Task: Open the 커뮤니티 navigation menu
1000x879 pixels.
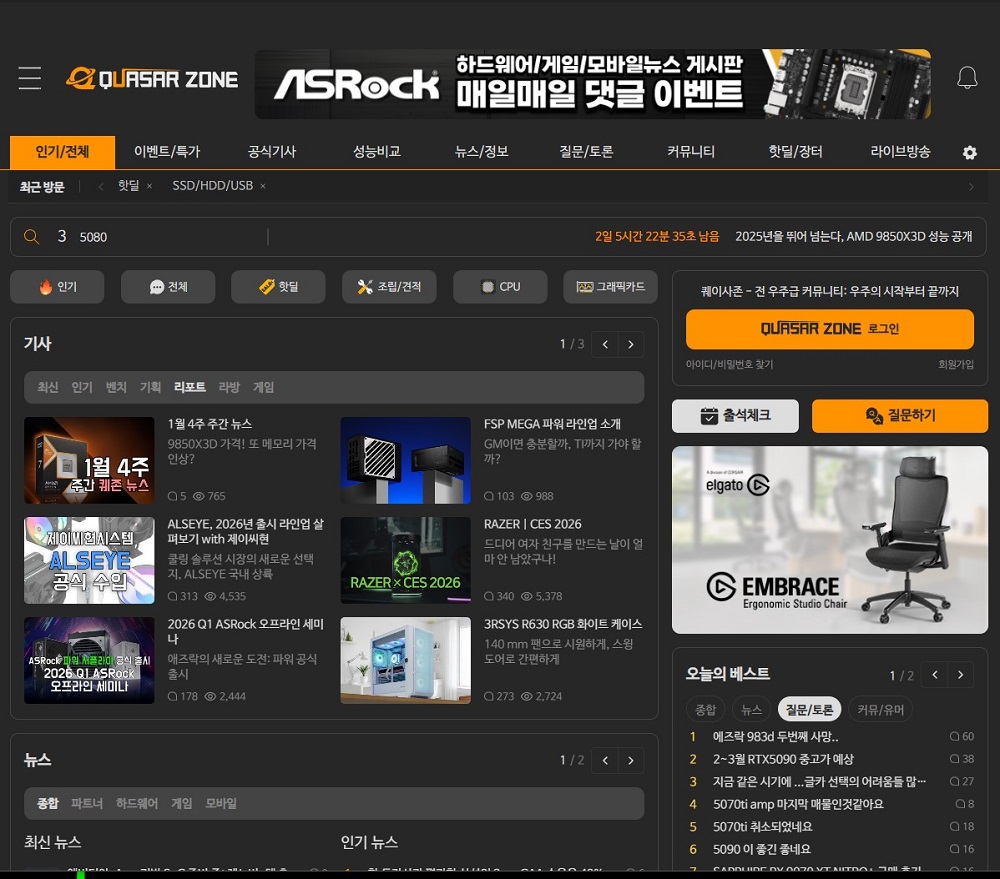Action: click(690, 152)
